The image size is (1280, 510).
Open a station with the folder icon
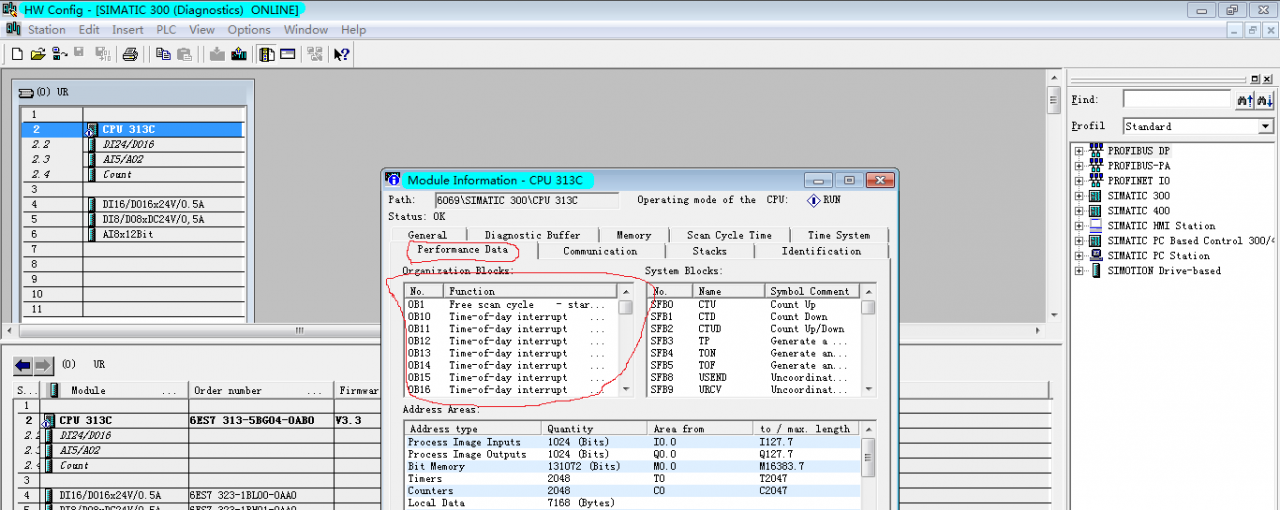pos(38,54)
